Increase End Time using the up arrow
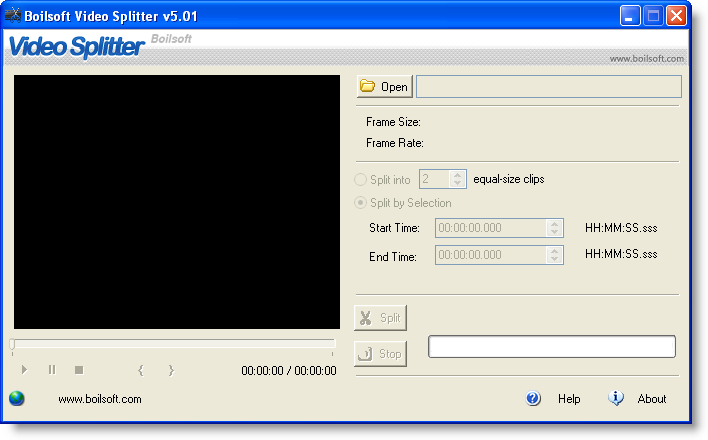 click(x=554, y=251)
